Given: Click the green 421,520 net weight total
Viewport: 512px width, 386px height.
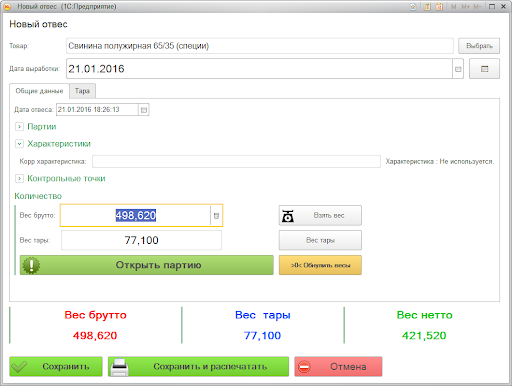Looking at the screenshot, I should [424, 336].
